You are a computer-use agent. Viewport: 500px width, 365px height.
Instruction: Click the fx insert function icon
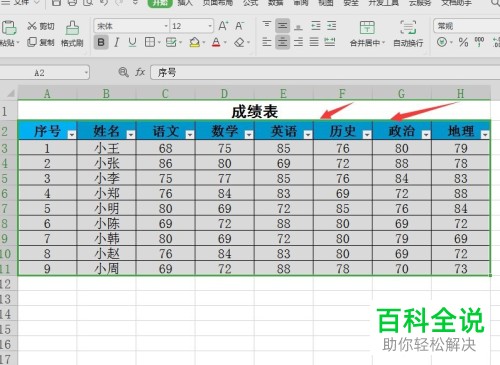pyautogui.click(x=140, y=72)
